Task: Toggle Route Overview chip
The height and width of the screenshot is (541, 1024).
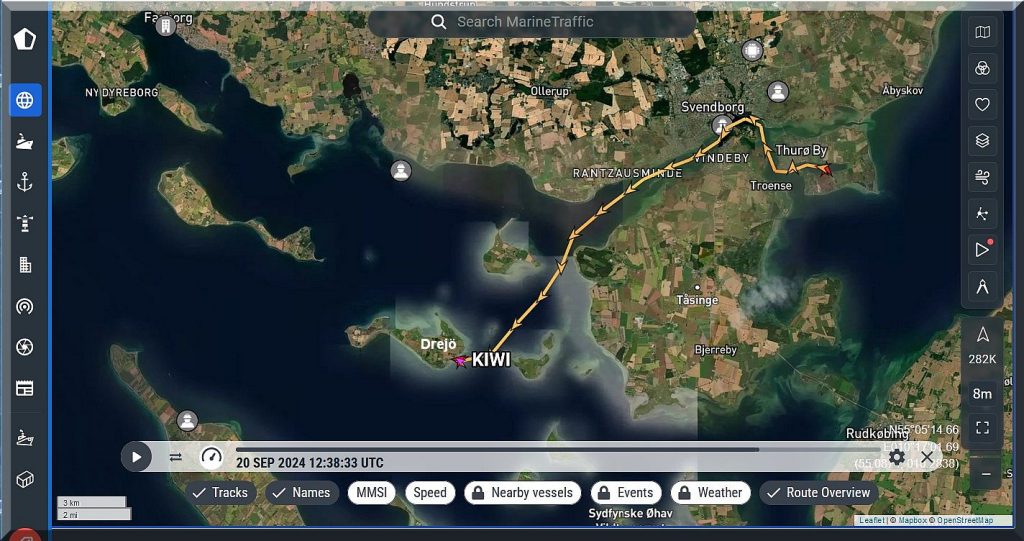Action: click(x=818, y=492)
